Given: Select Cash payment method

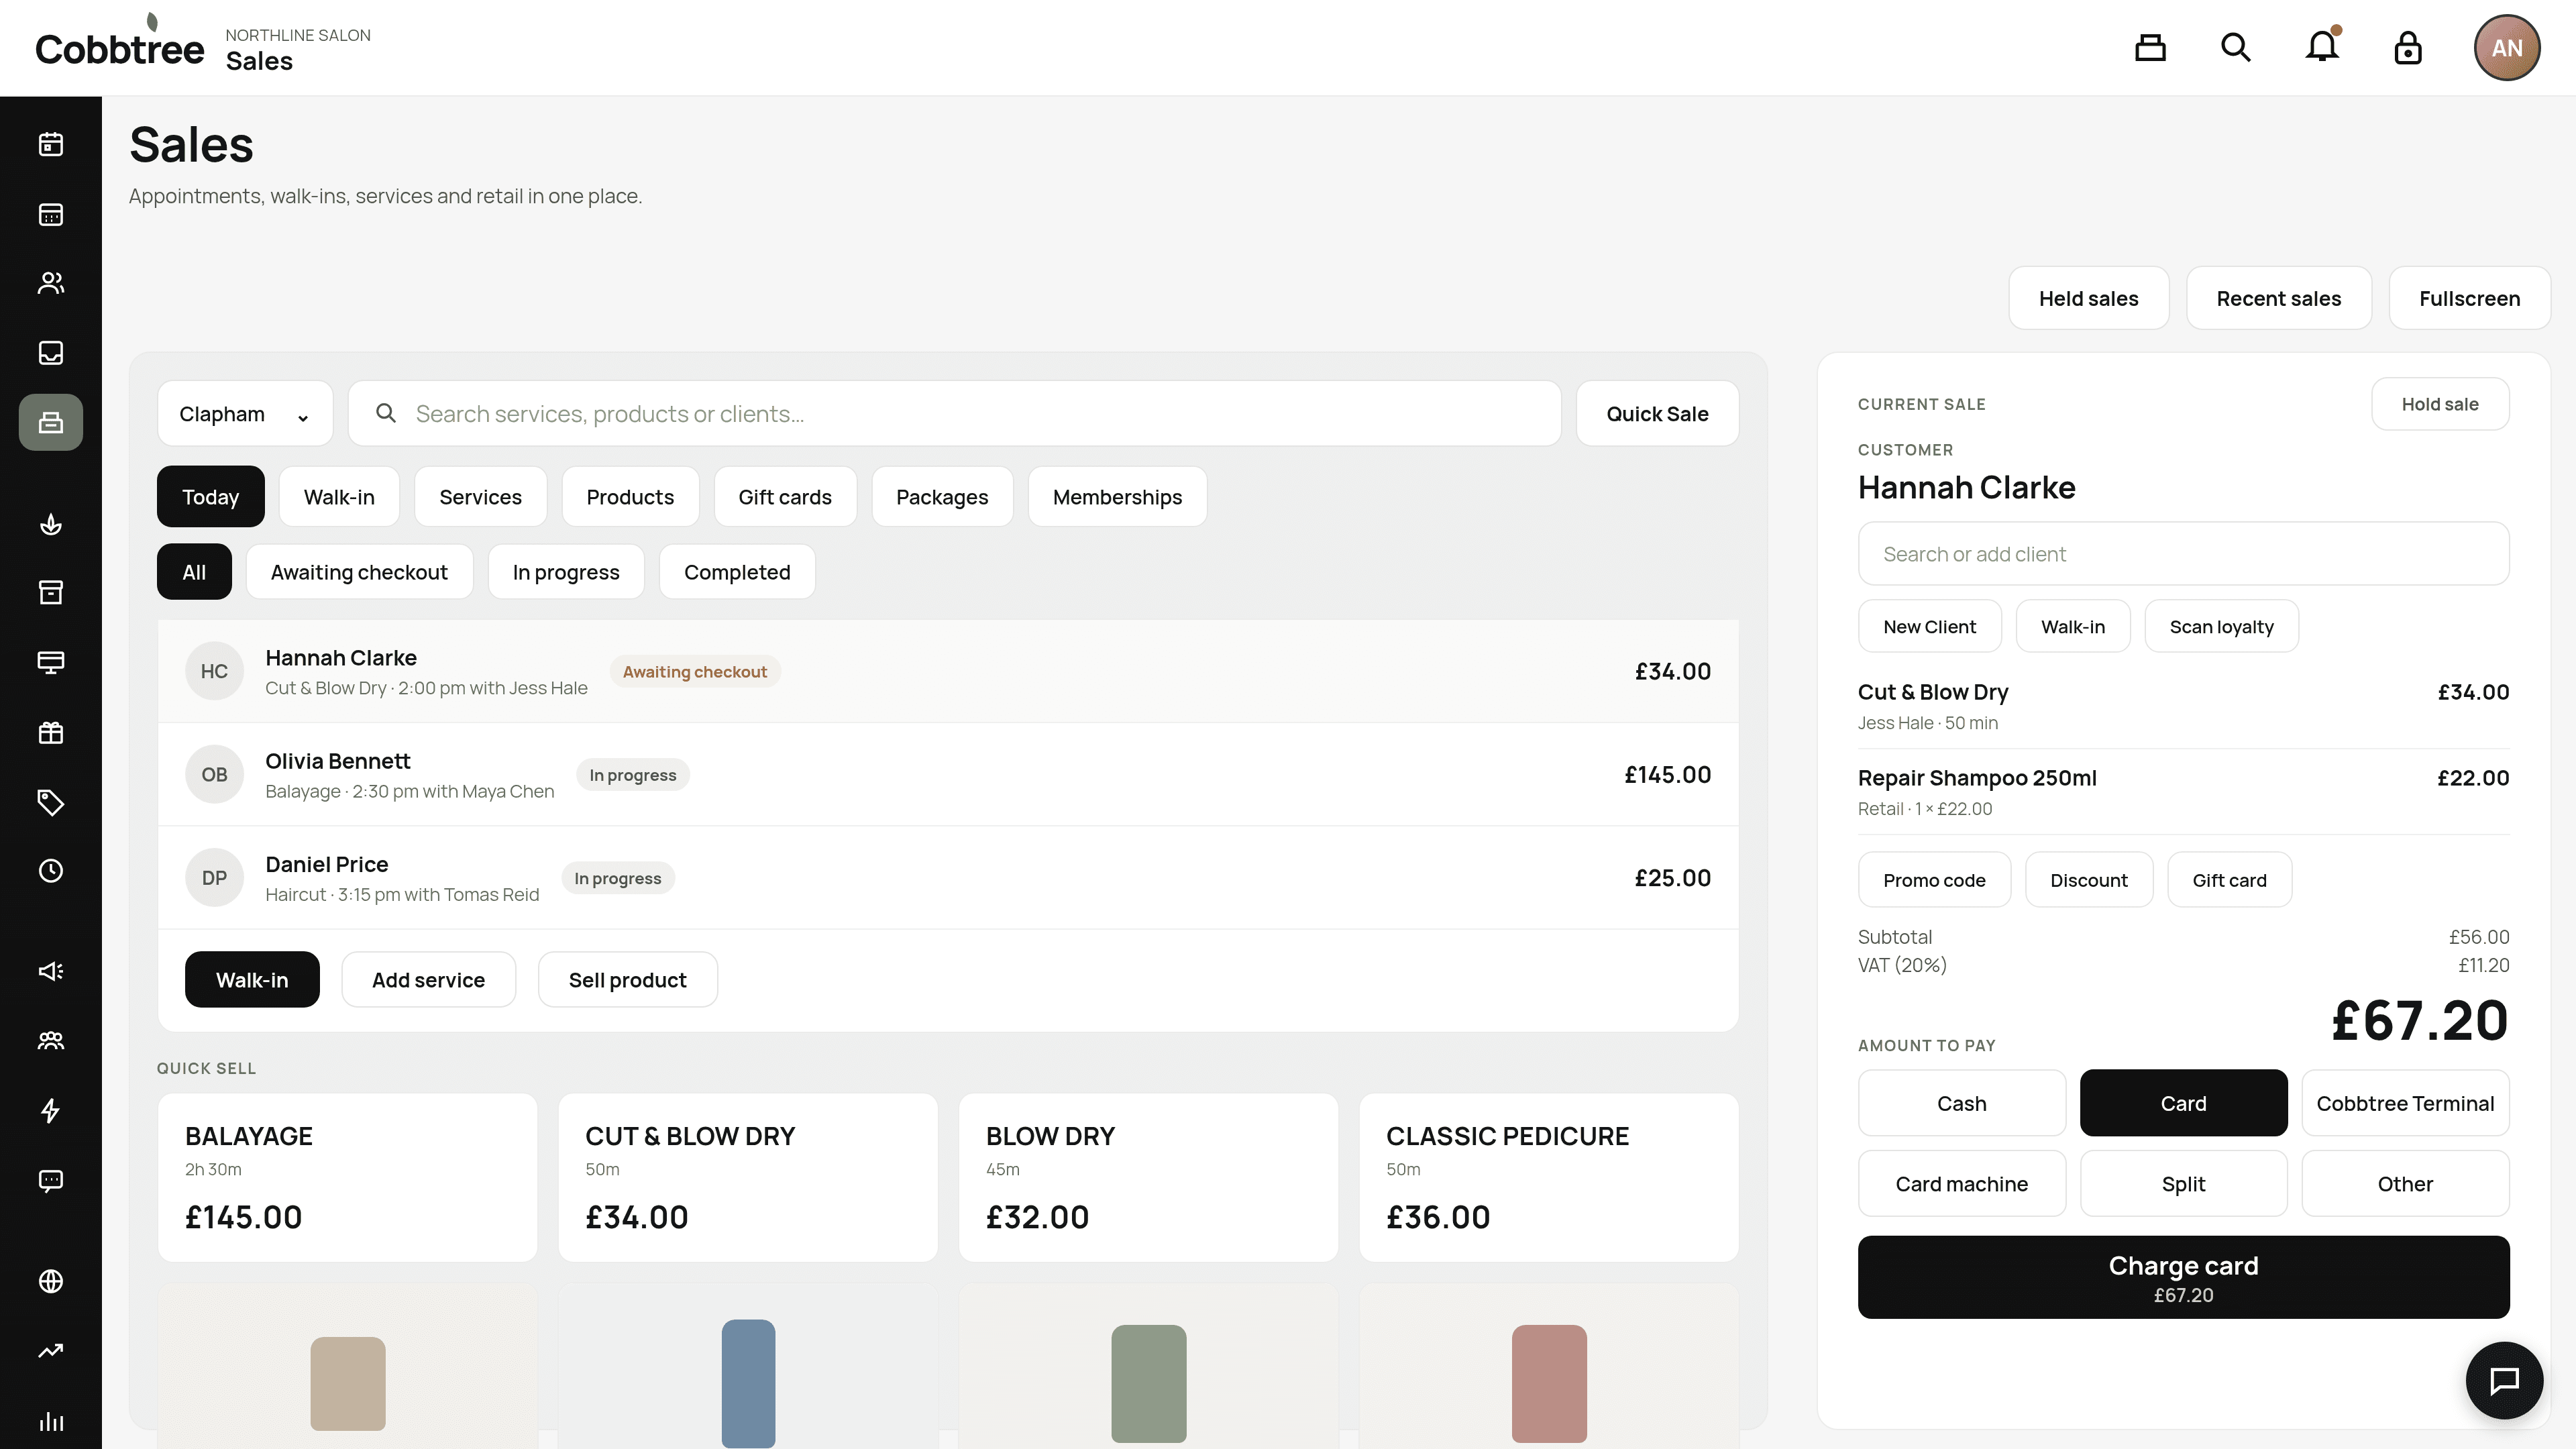Looking at the screenshot, I should point(1961,1103).
